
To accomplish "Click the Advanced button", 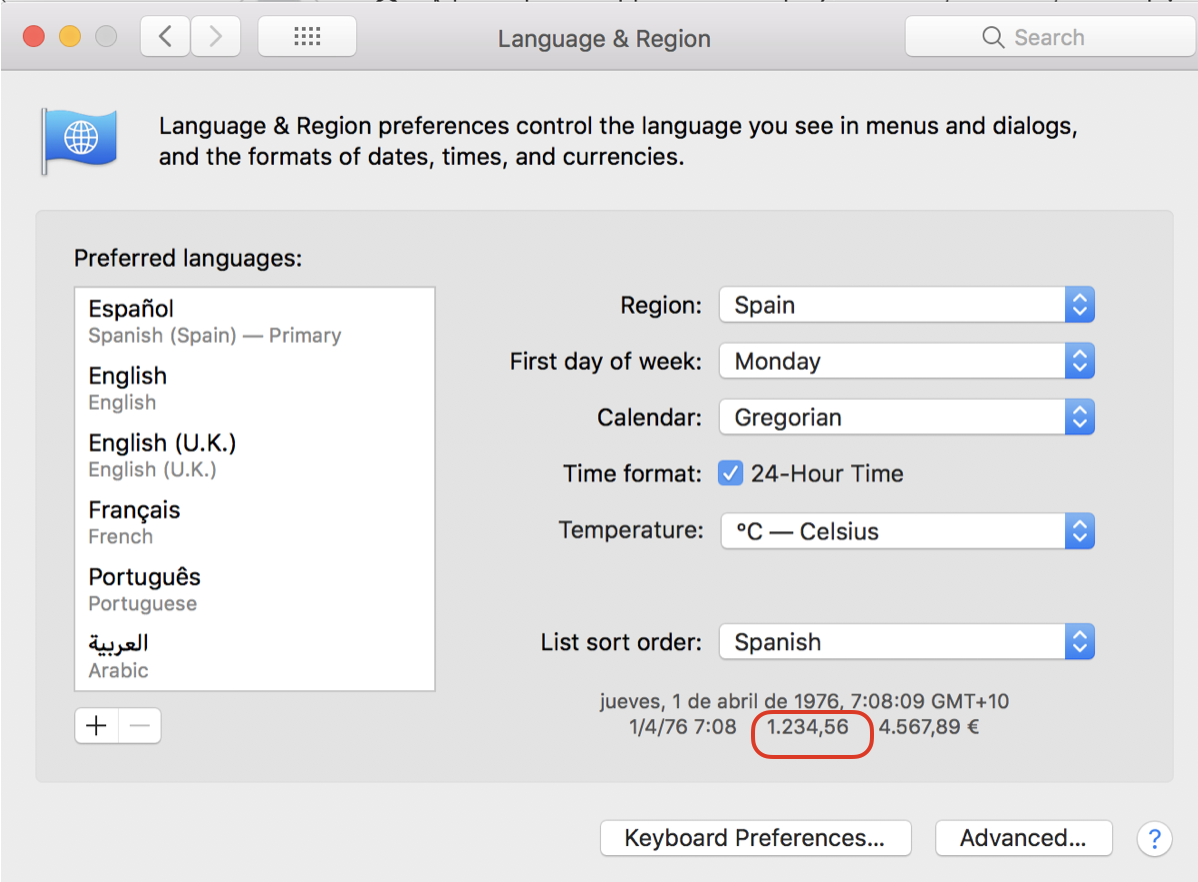I will [x=1023, y=838].
